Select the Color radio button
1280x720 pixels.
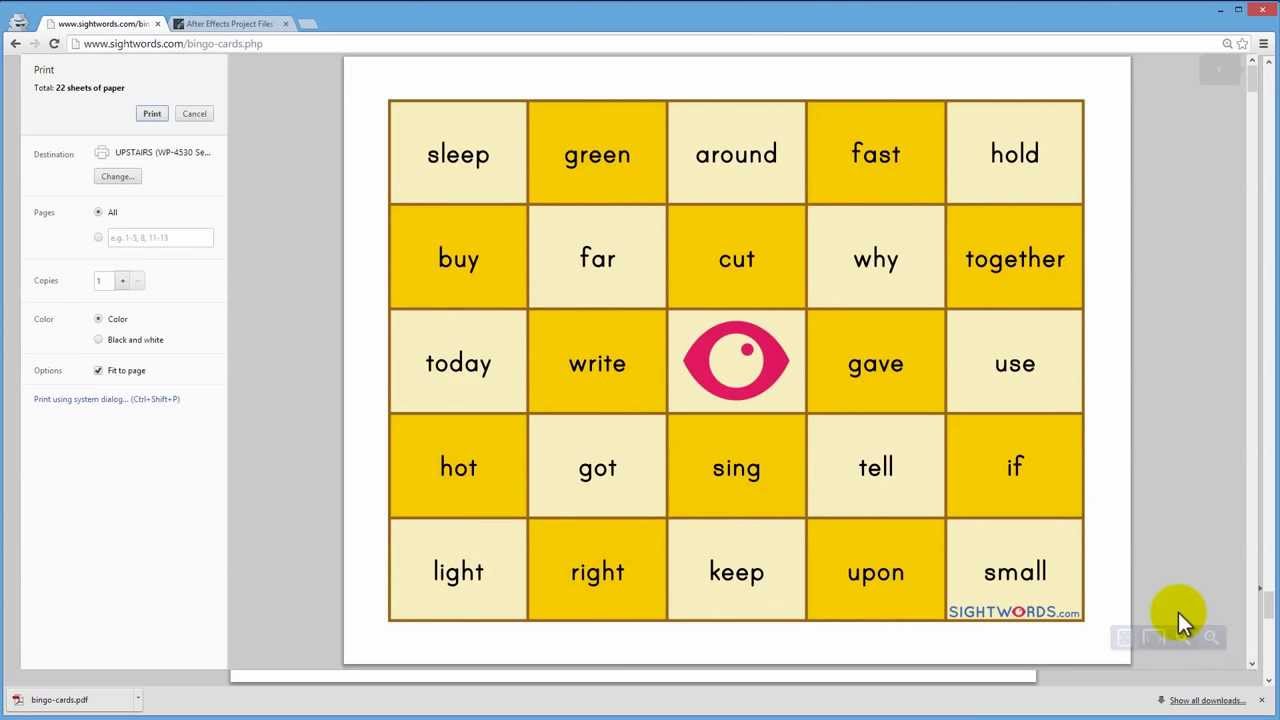pyautogui.click(x=98, y=319)
